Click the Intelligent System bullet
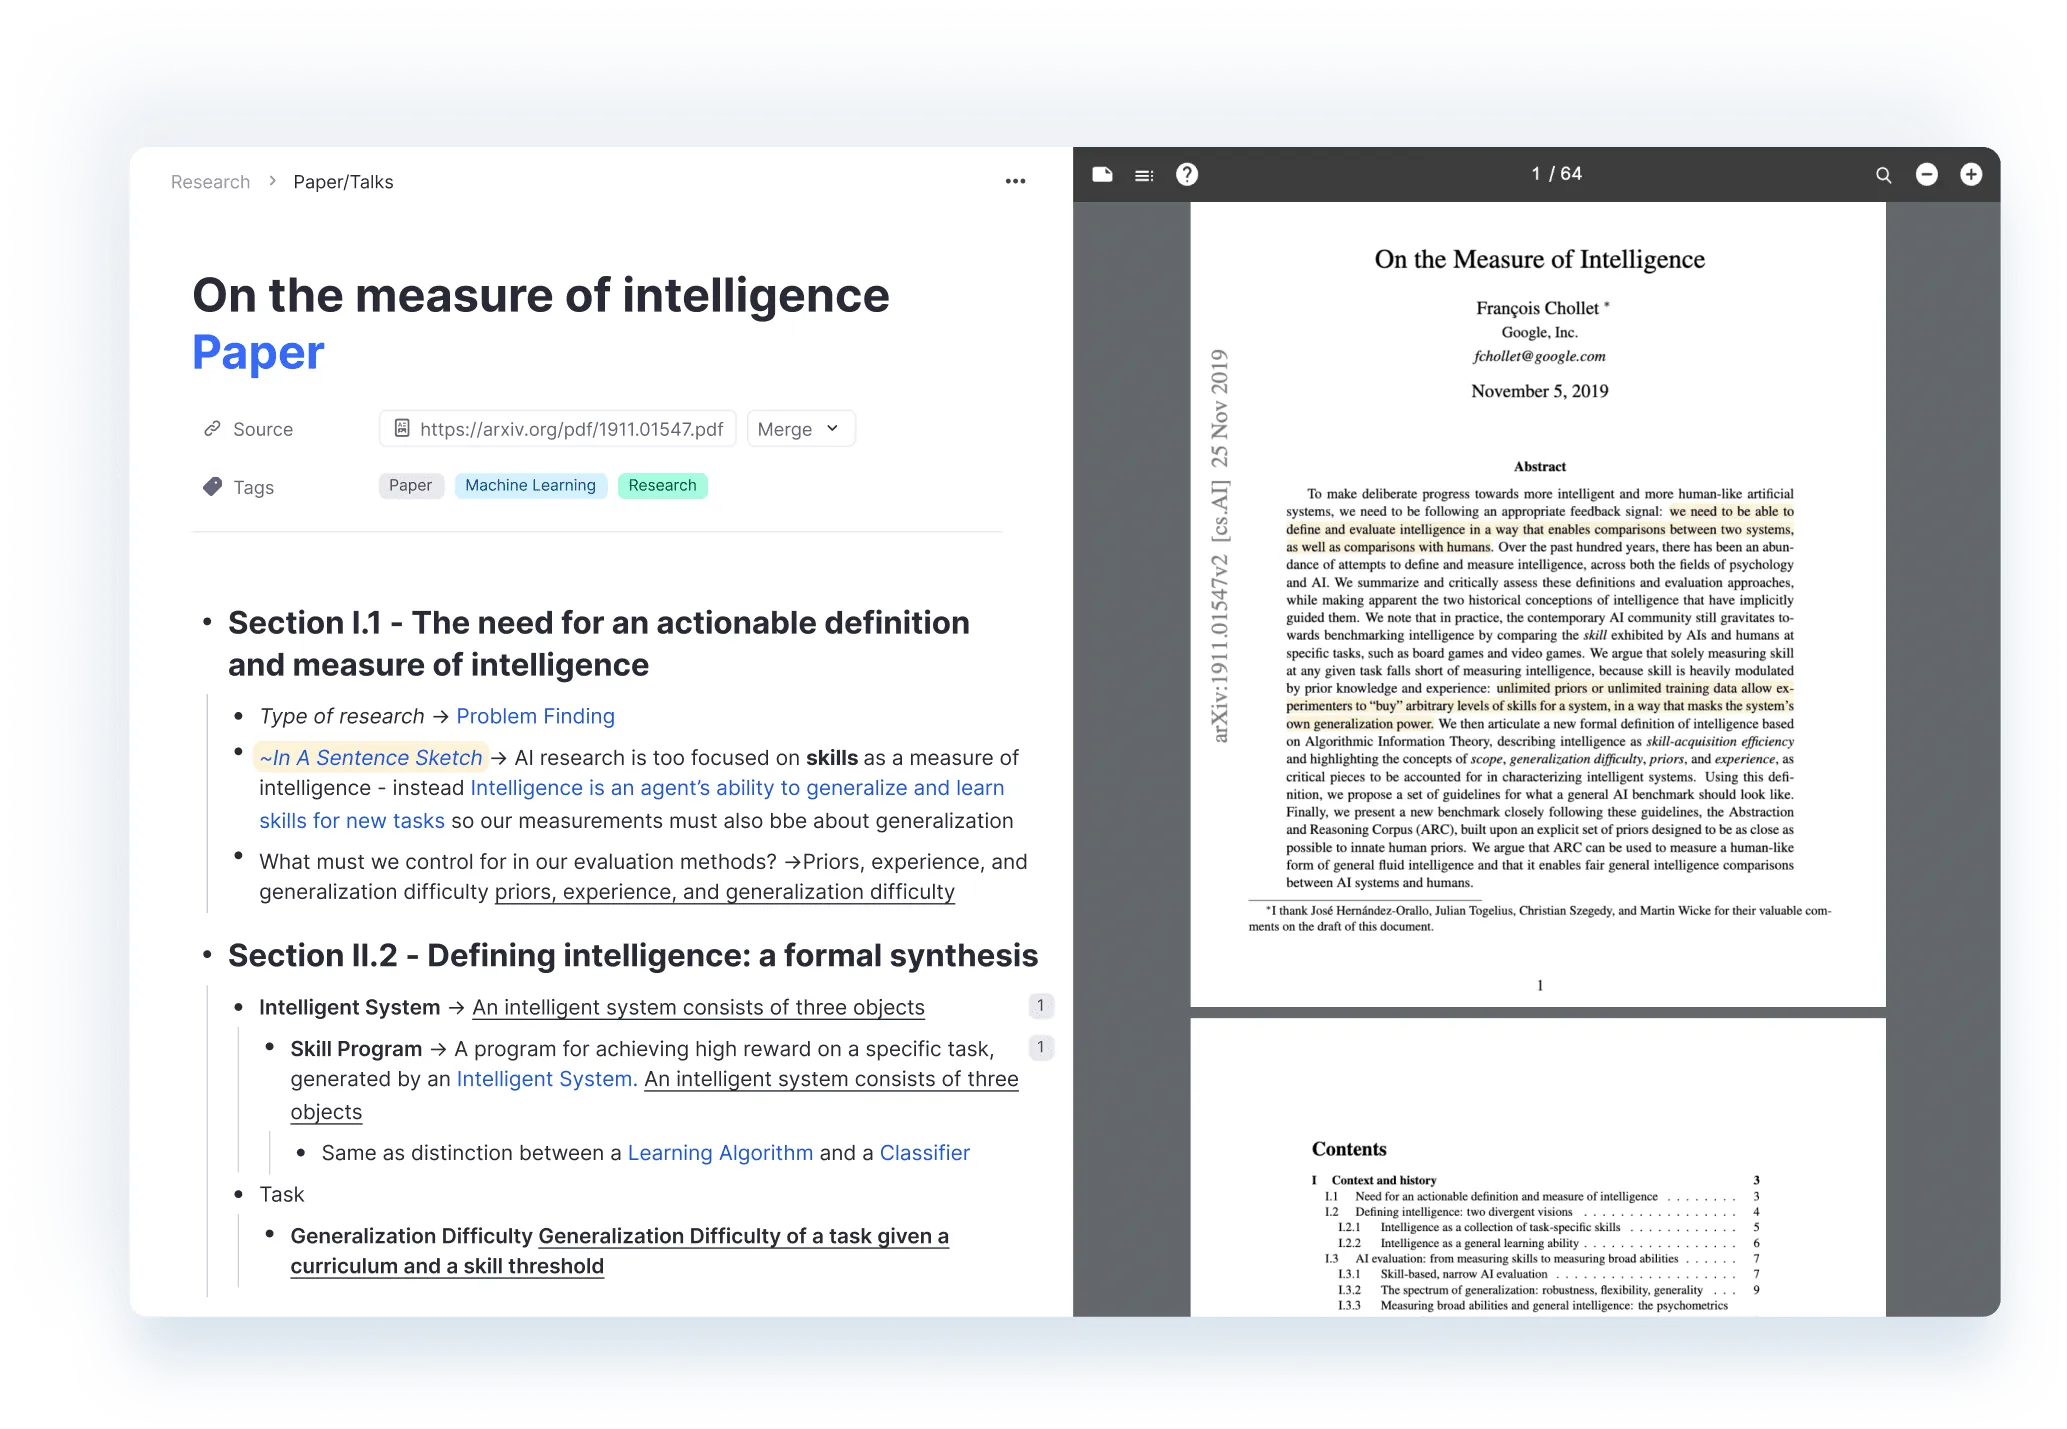 (x=238, y=1007)
